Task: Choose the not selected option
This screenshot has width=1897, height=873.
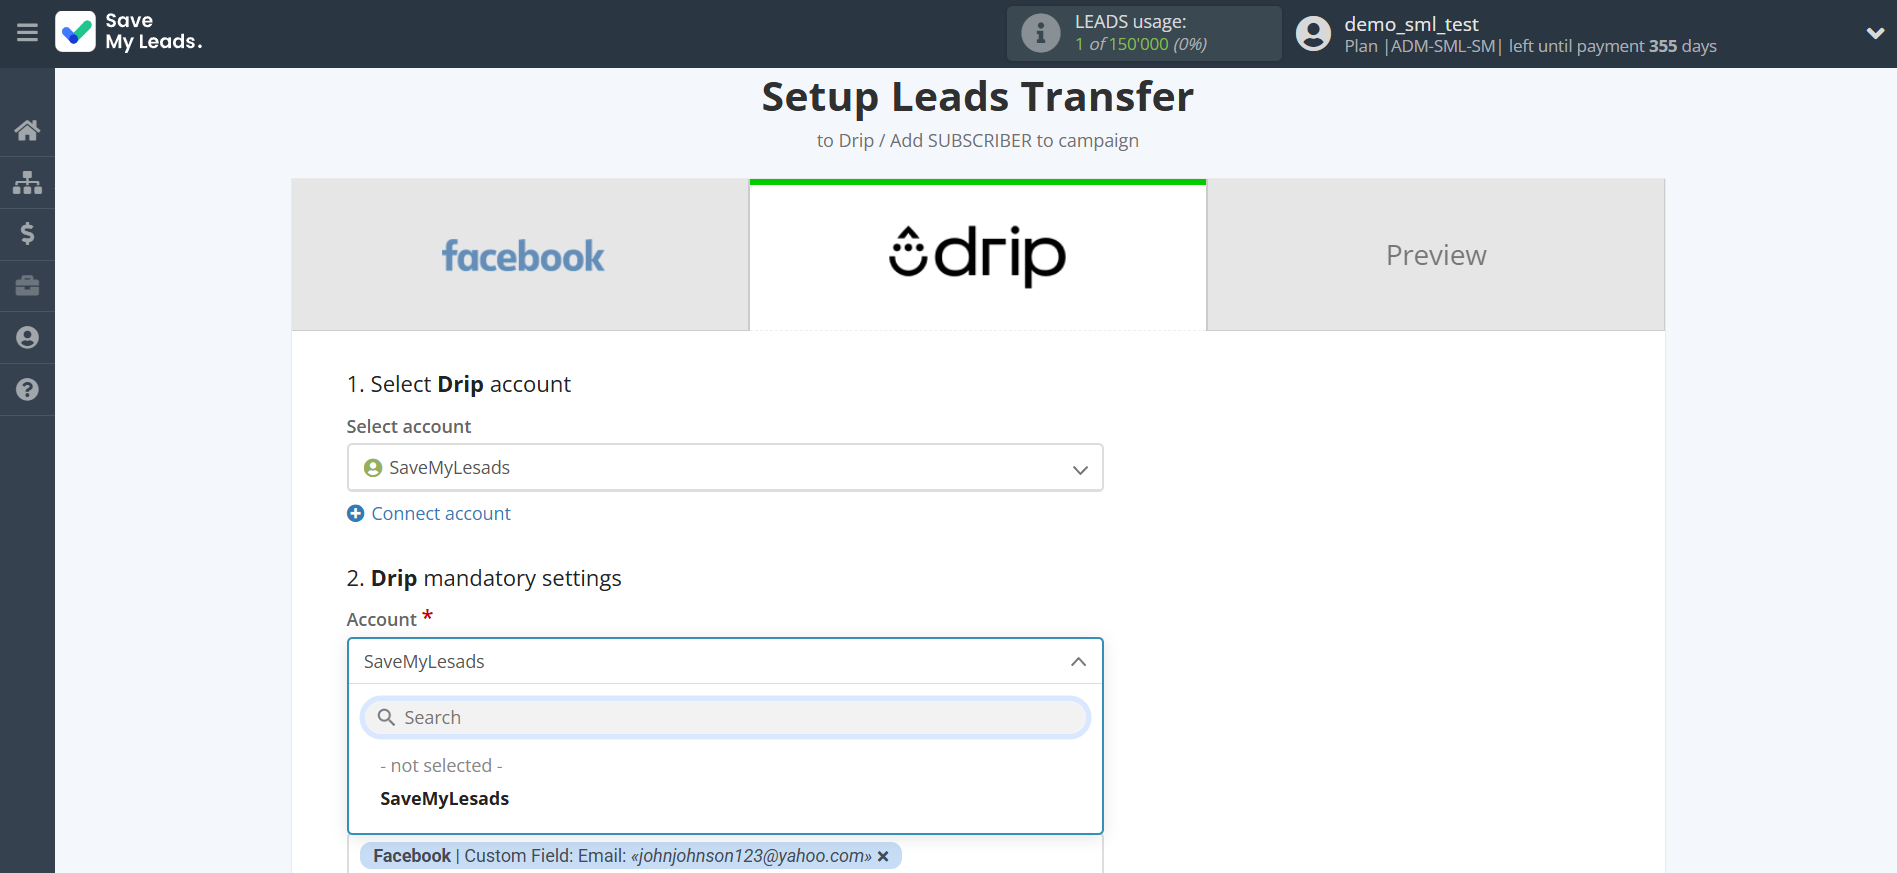Action: click(441, 766)
